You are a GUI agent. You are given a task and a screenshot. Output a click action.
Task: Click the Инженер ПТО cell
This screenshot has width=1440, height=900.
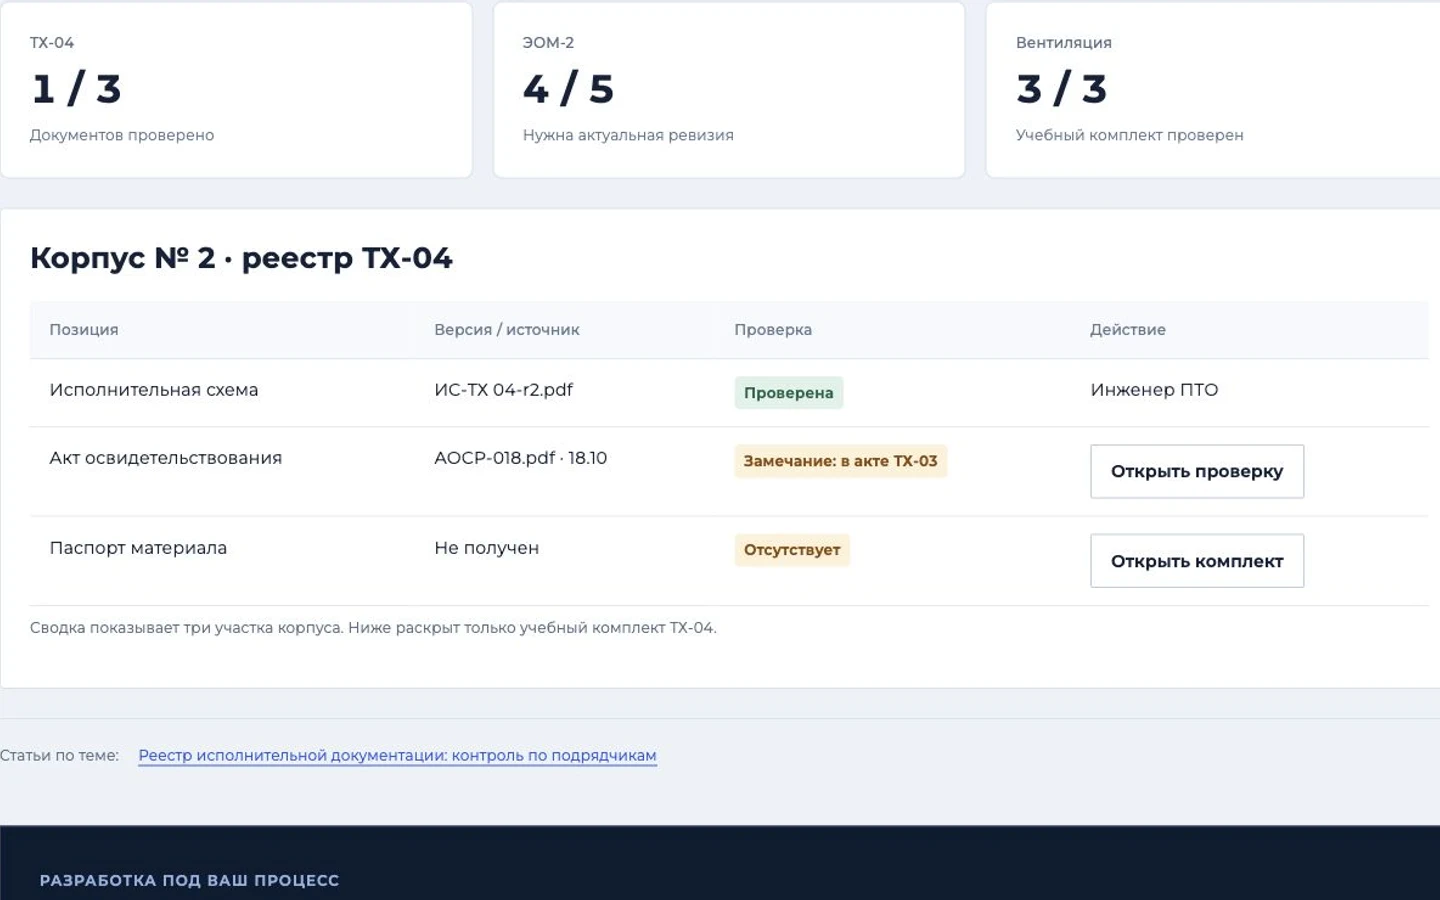(x=1154, y=390)
